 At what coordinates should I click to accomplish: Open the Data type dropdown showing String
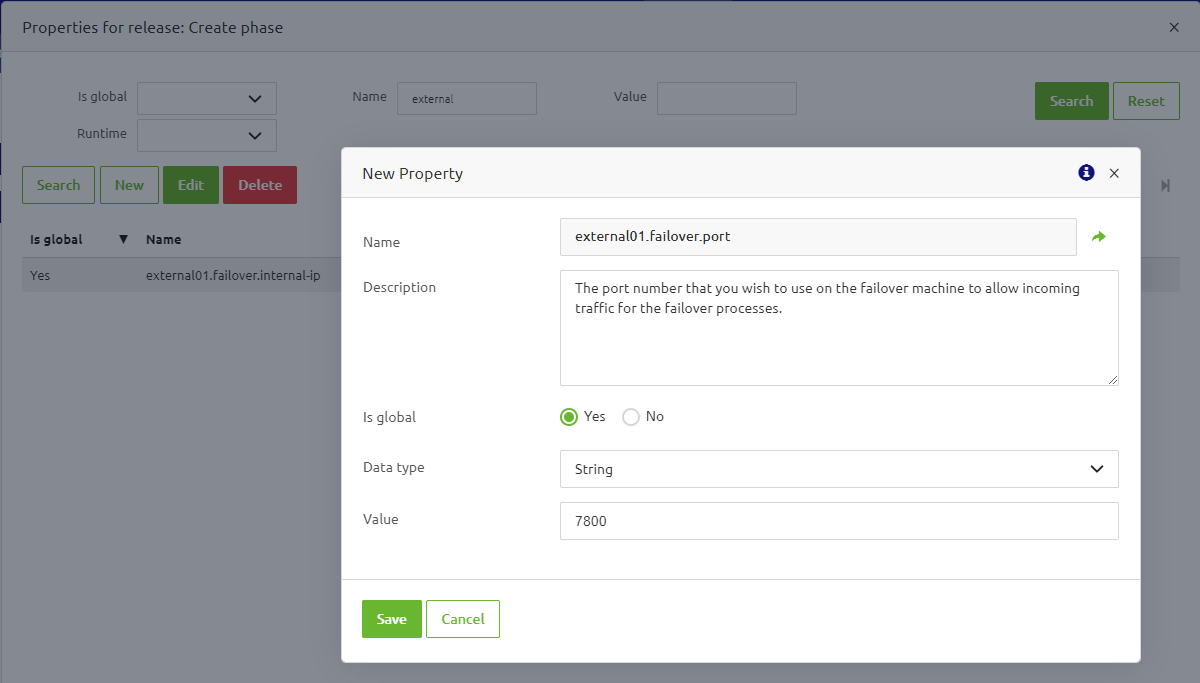[839, 469]
